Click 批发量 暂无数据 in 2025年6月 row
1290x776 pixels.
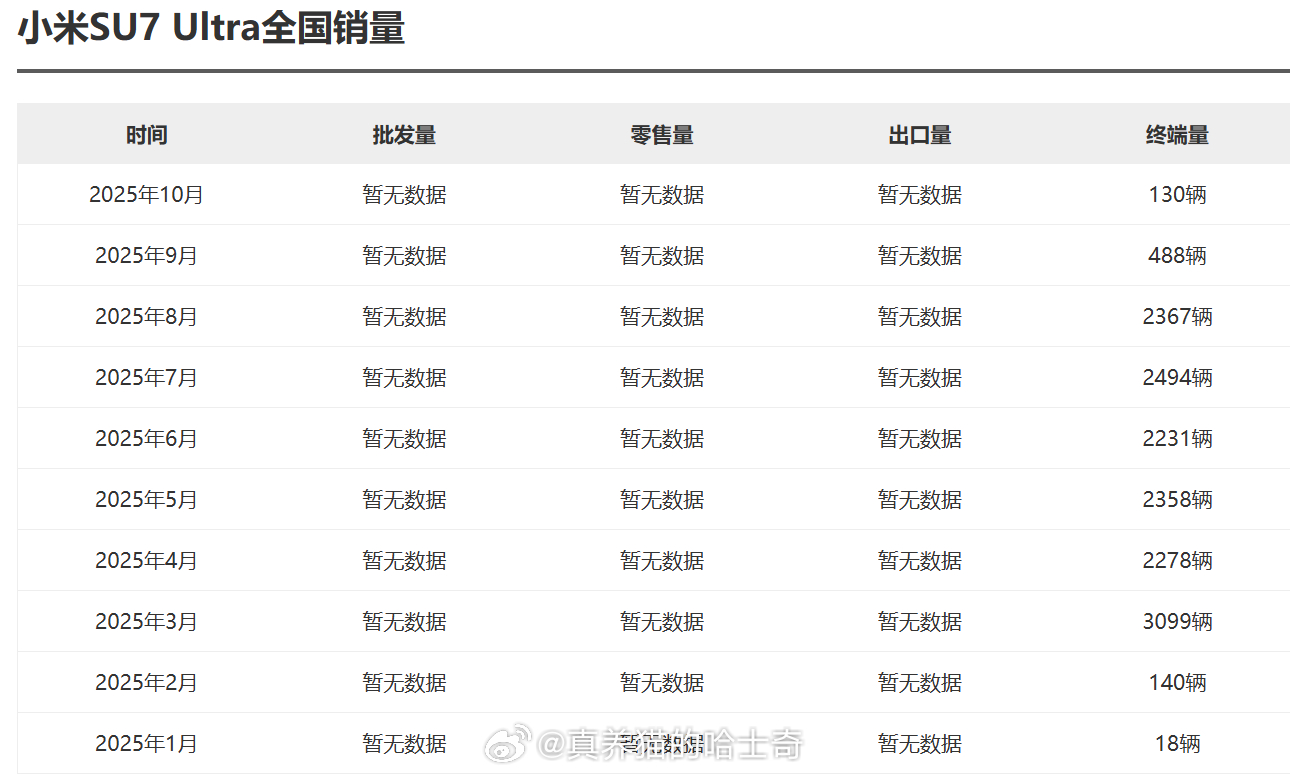(x=404, y=439)
